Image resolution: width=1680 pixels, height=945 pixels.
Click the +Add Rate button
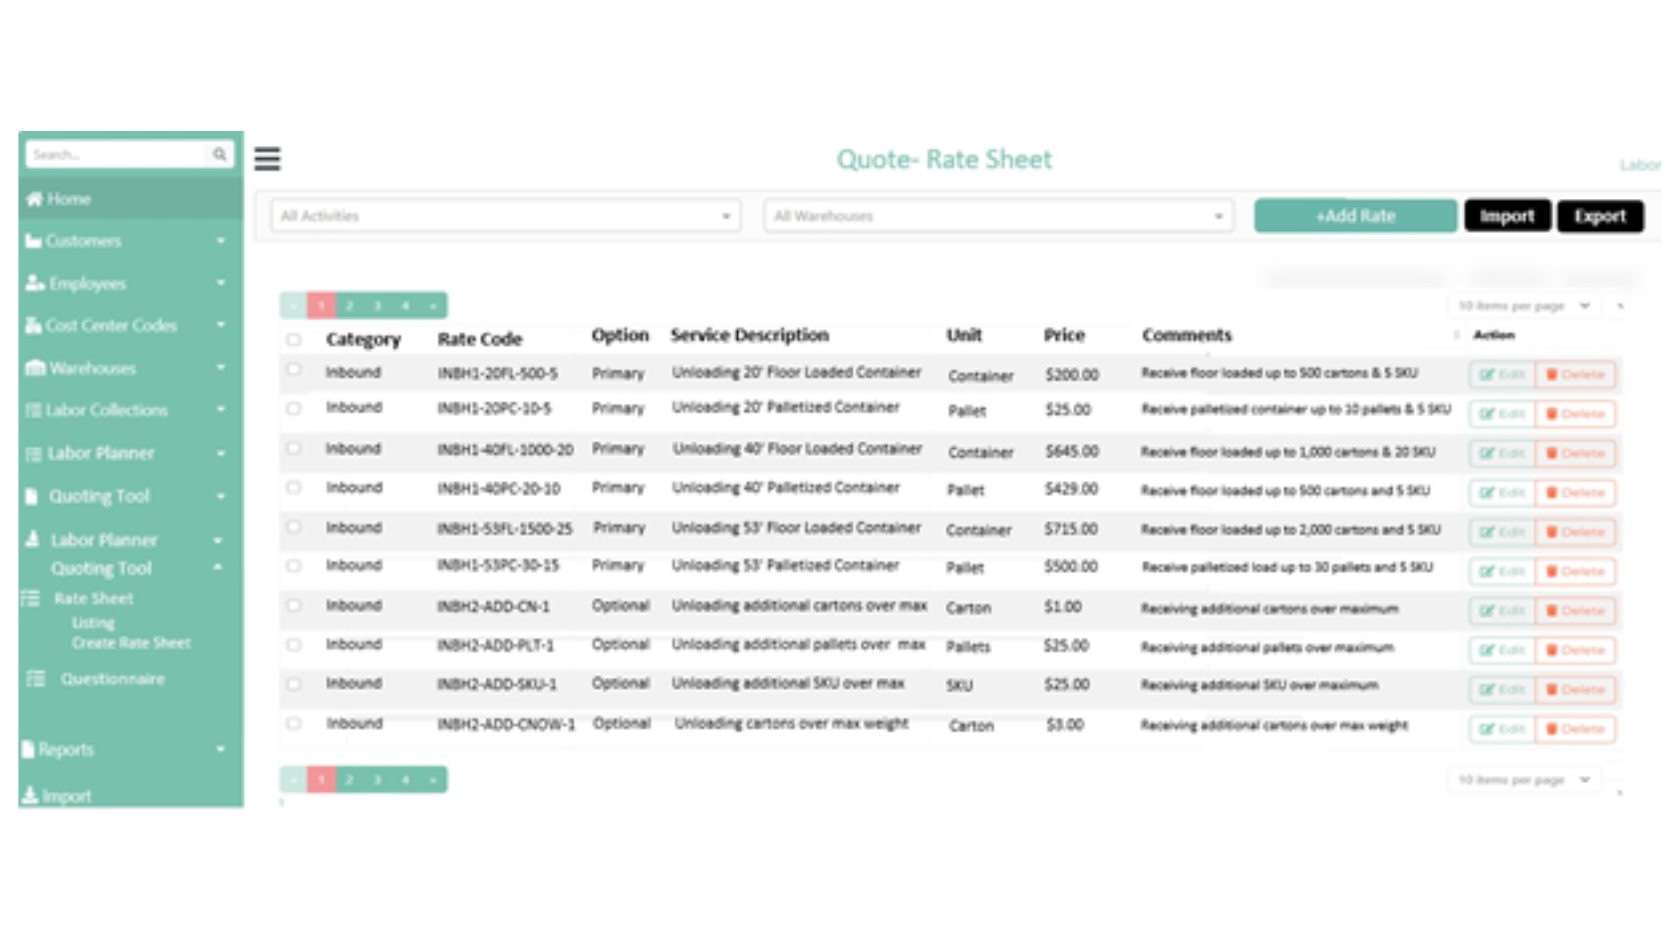coord(1355,216)
